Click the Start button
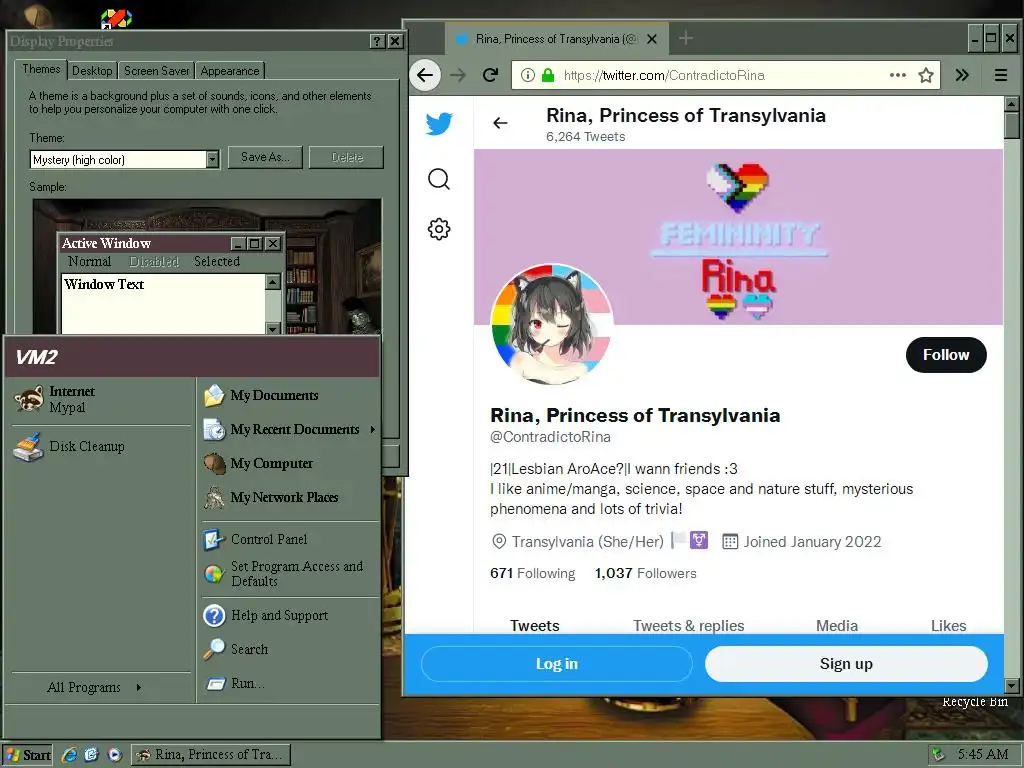Image resolution: width=1024 pixels, height=768 pixels. tap(28, 755)
